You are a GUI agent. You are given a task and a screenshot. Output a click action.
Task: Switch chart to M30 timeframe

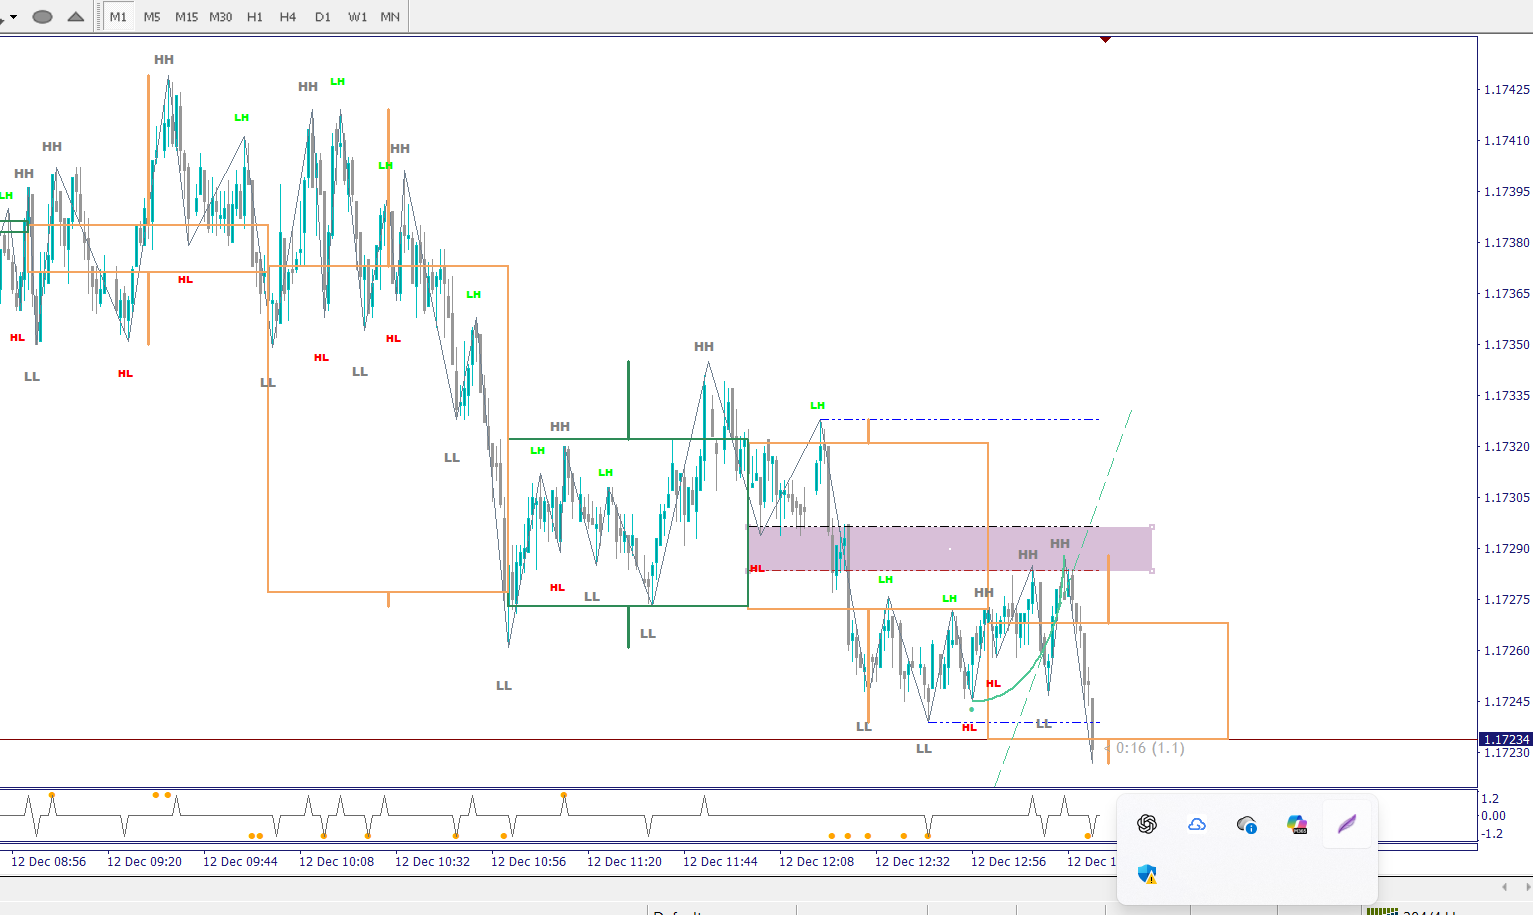point(220,17)
